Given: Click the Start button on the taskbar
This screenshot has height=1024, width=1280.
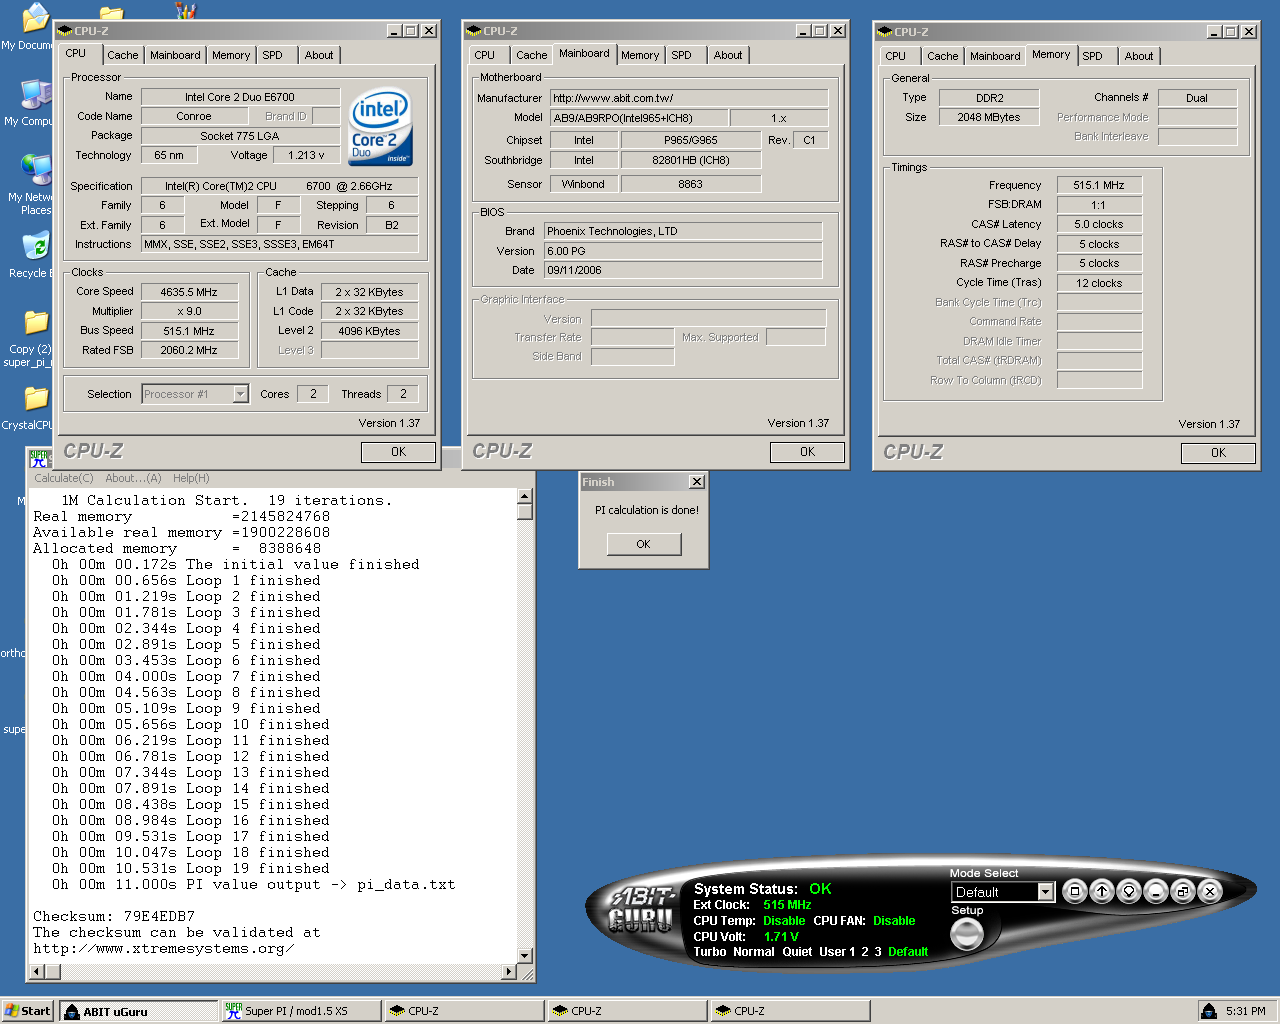Looking at the screenshot, I should pos(27,1011).
